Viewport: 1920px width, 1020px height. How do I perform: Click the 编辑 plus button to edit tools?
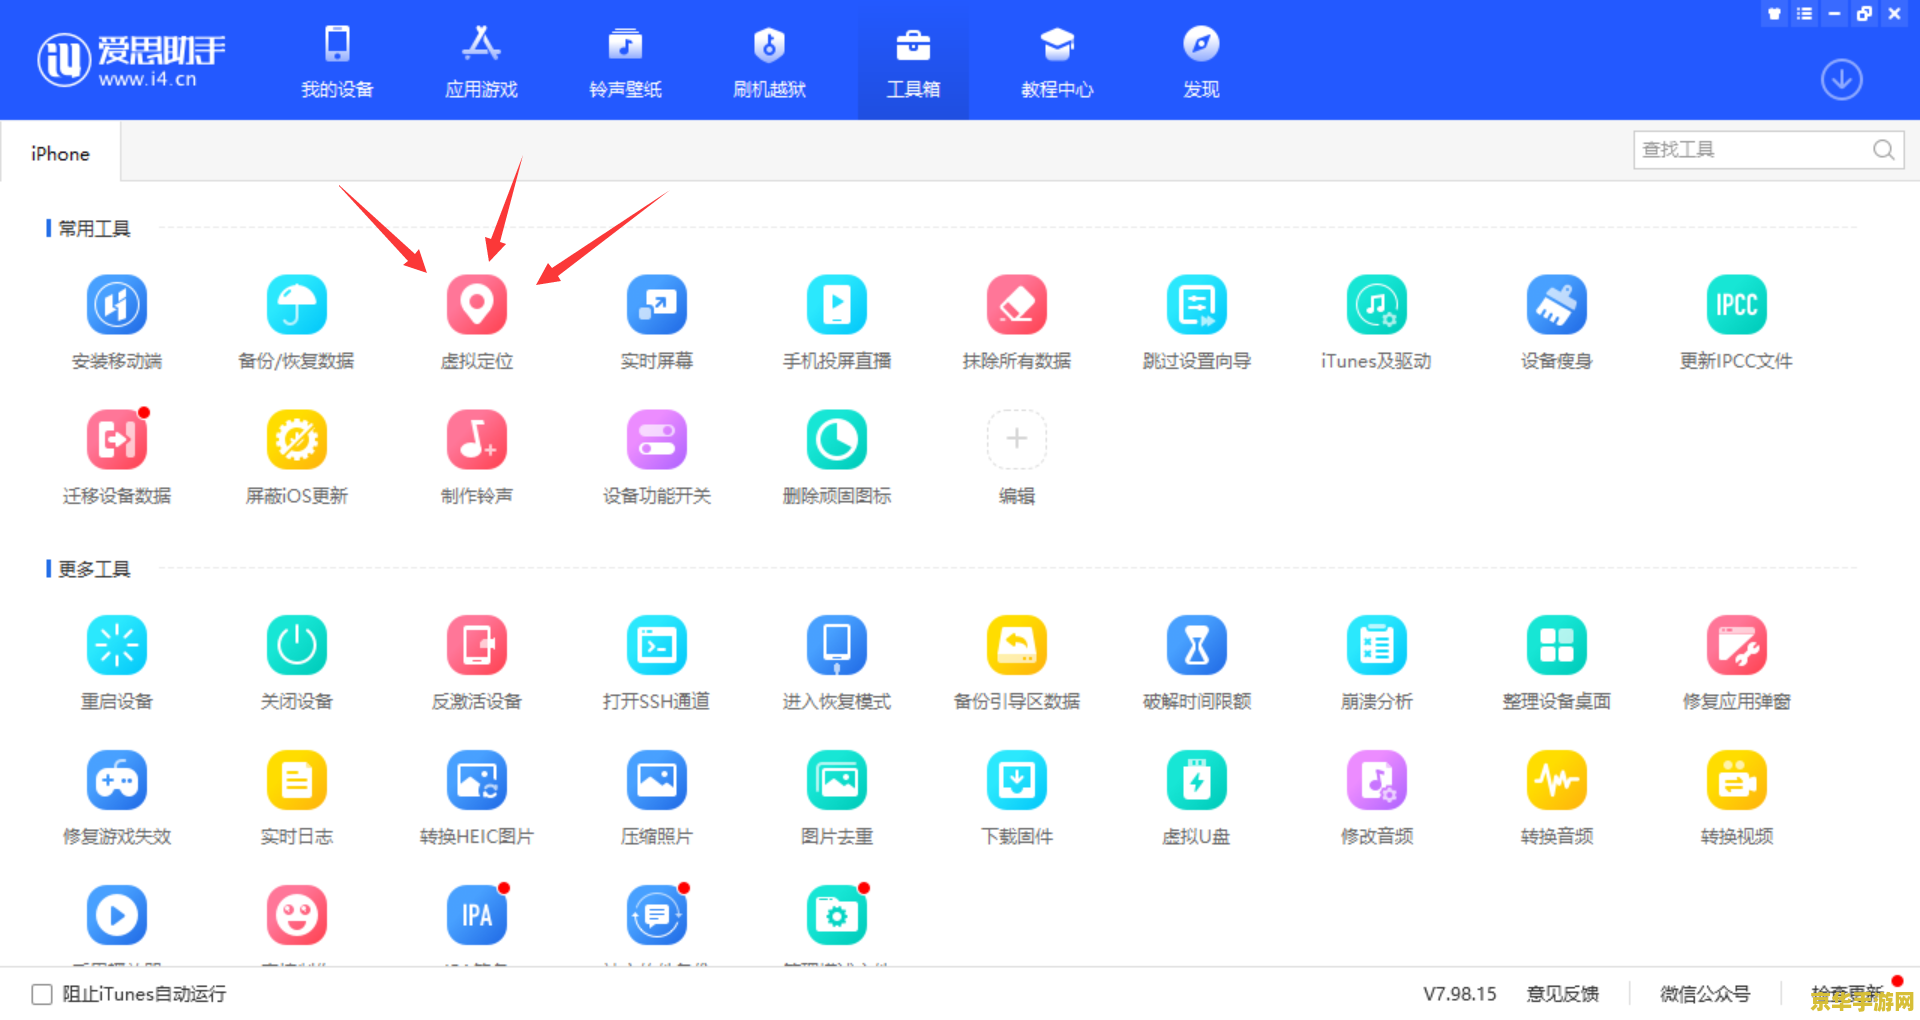pos(1016,440)
